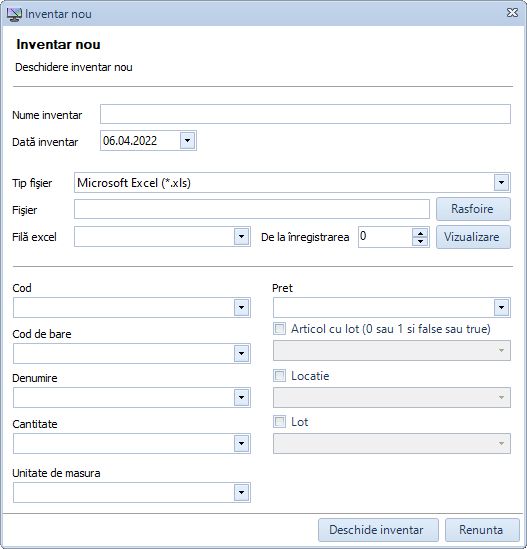Viewport: 527px width, 549px height.
Task: Expand the Cod column dropdown
Action: (242, 307)
